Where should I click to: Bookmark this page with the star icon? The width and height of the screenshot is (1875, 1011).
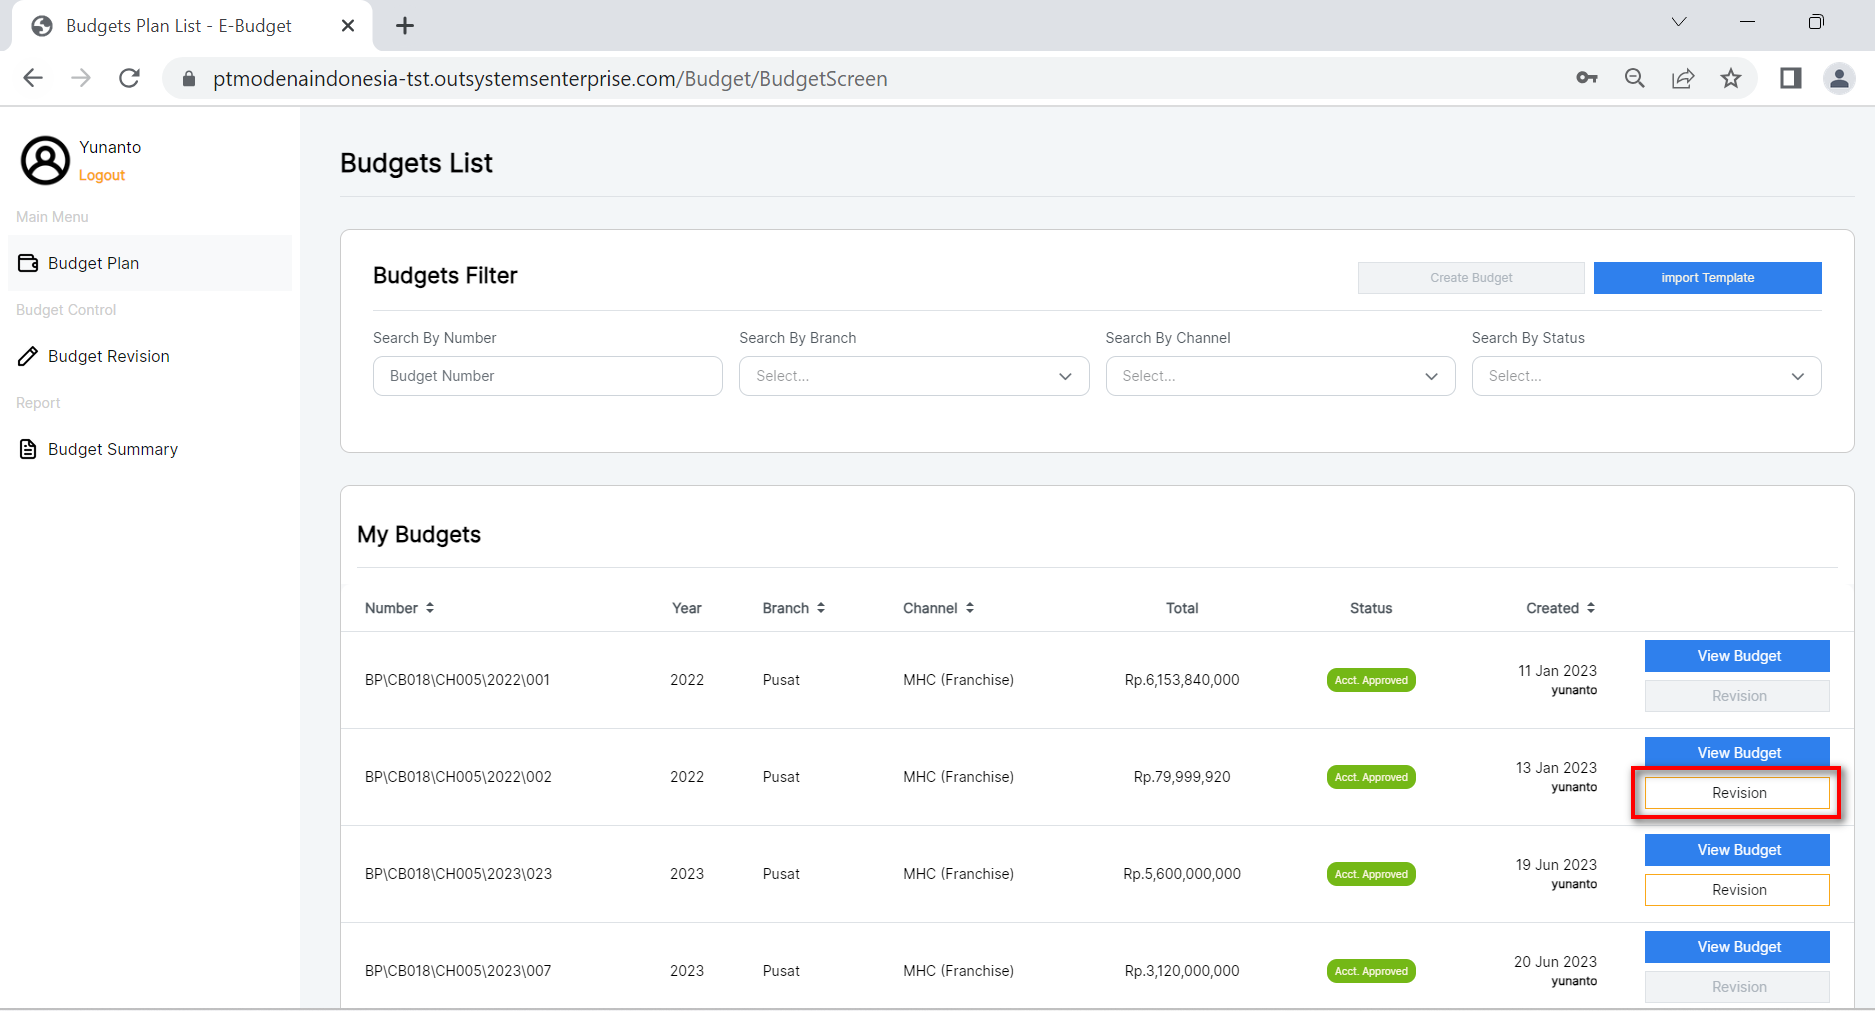coord(1731,78)
